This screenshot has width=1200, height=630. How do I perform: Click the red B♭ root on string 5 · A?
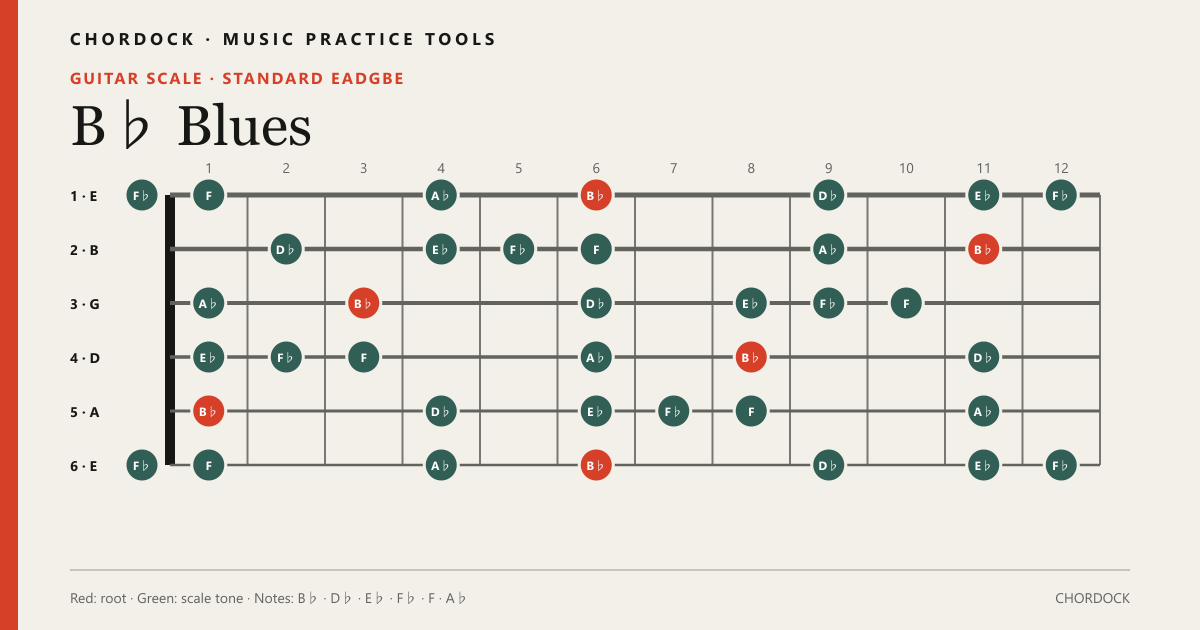209,411
